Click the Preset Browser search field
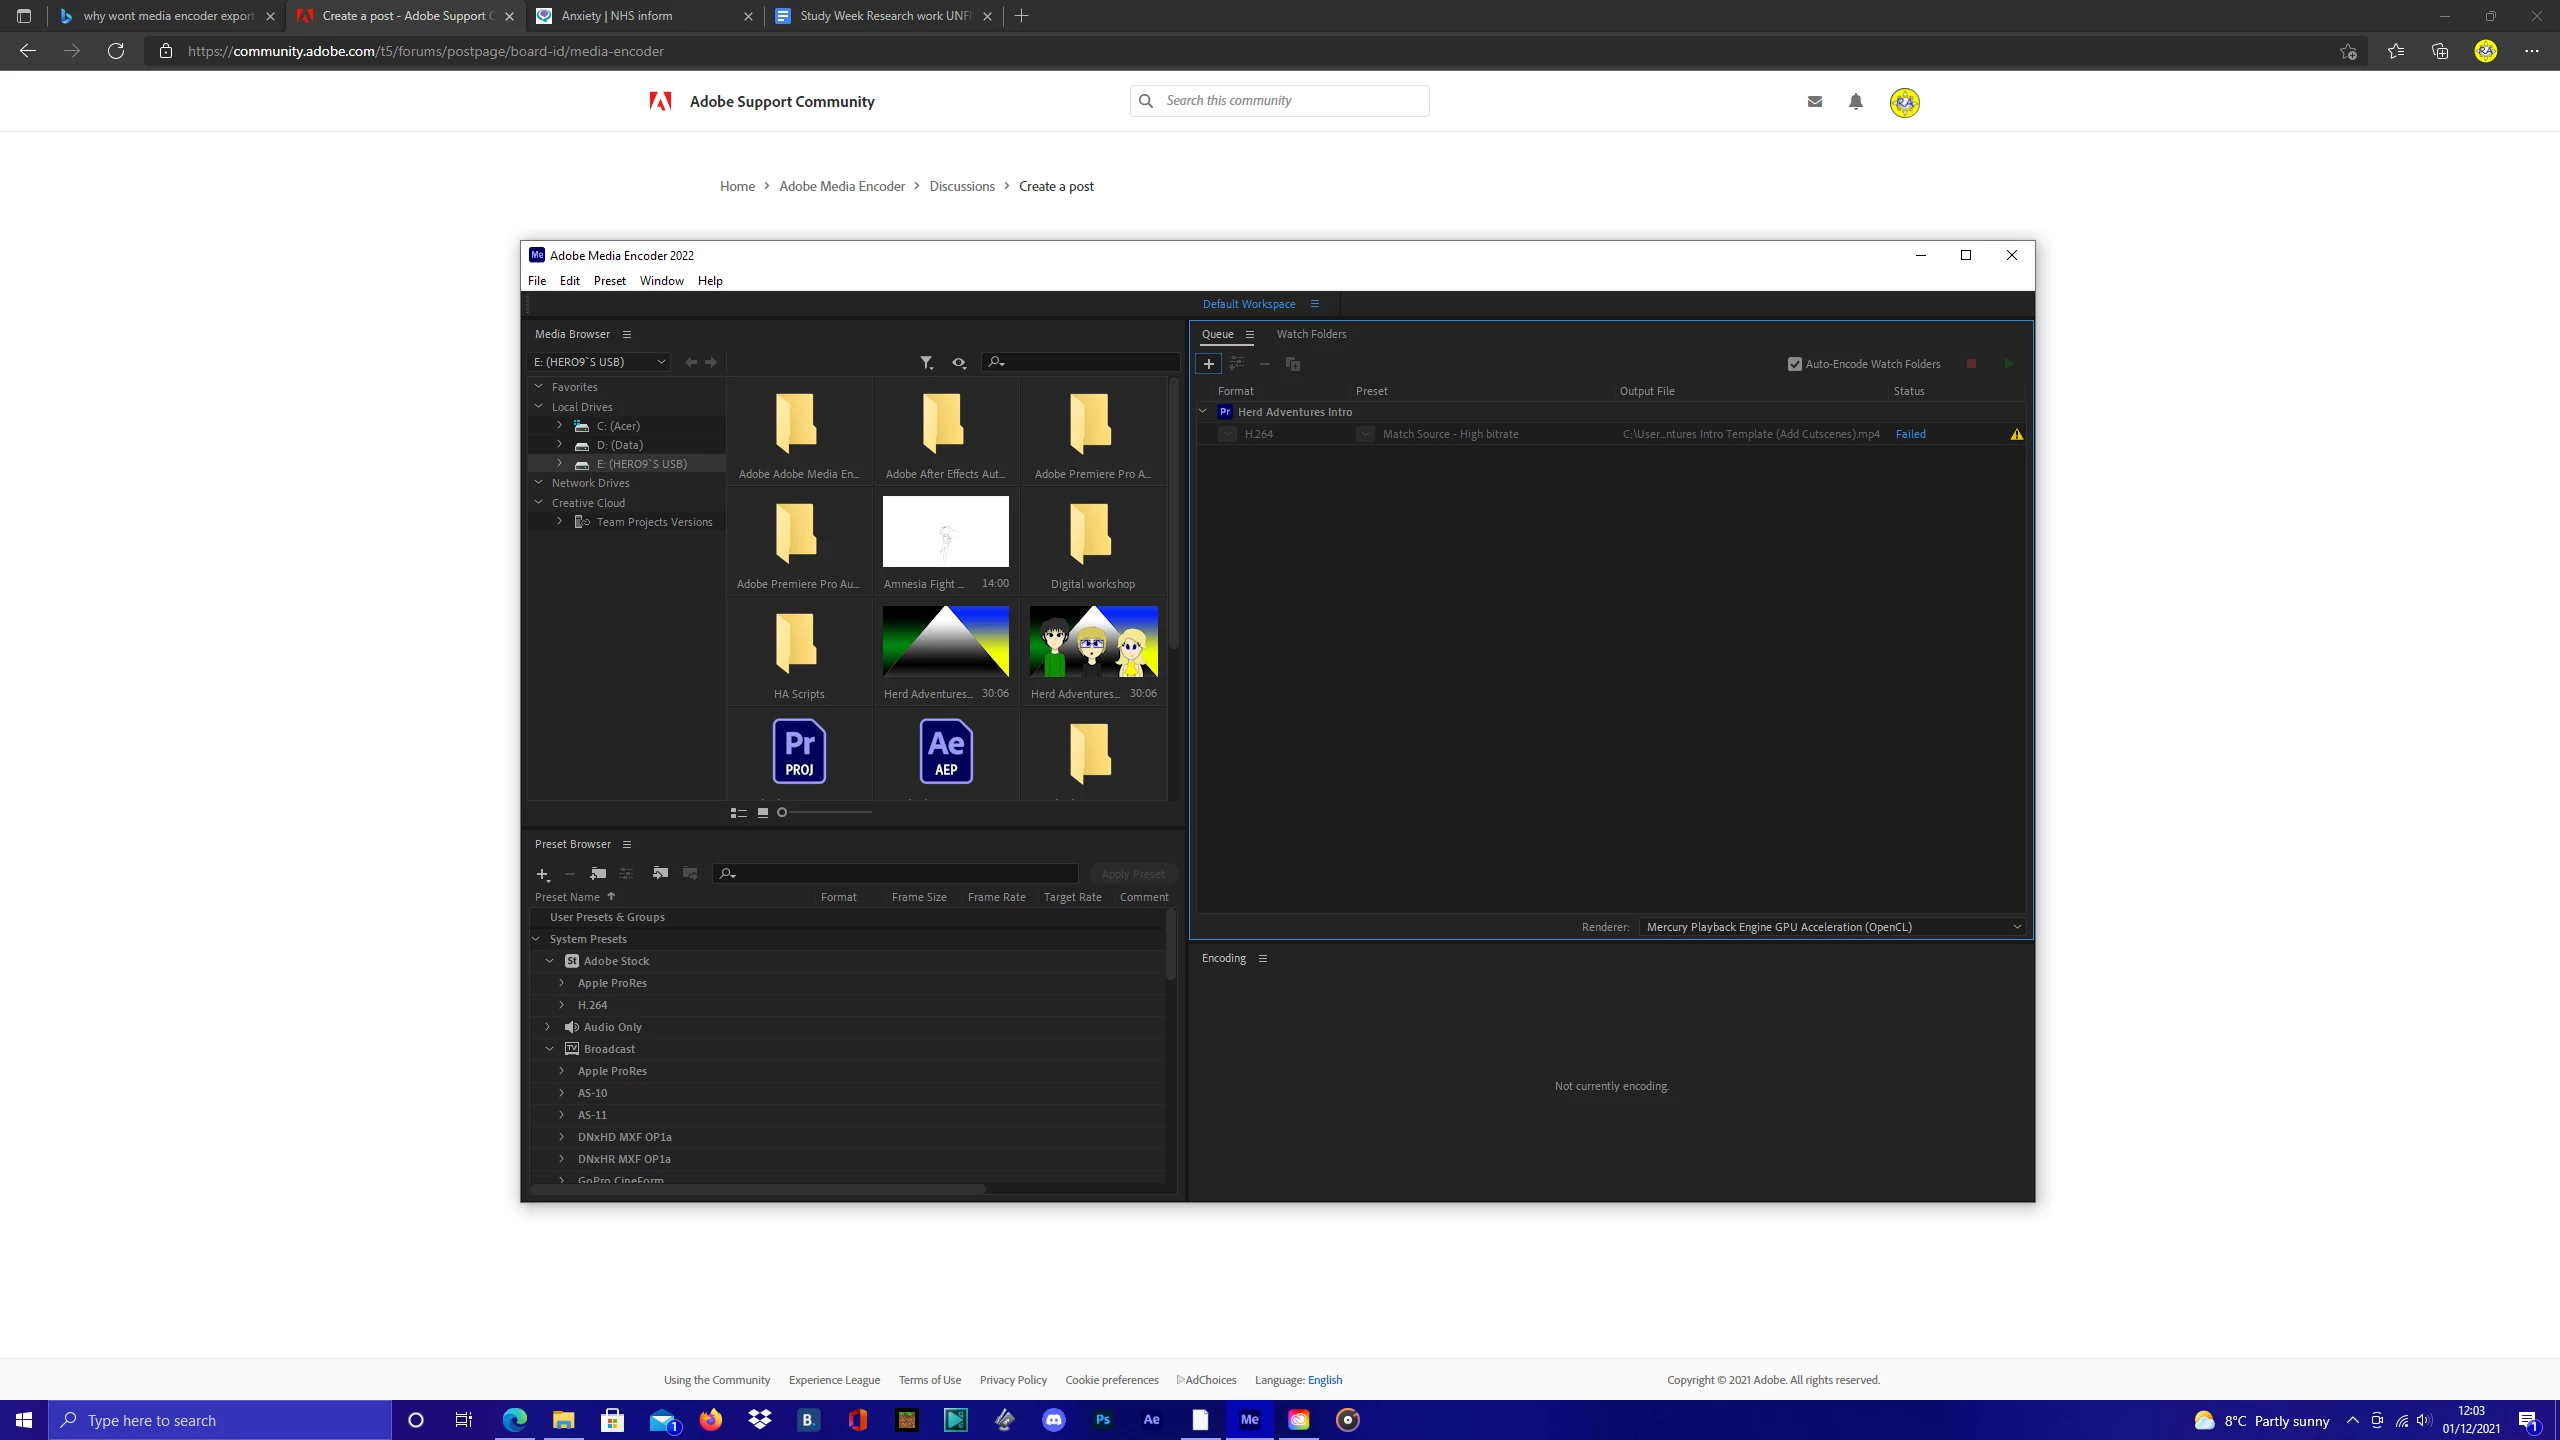Image resolution: width=2560 pixels, height=1440 pixels. [x=900, y=874]
